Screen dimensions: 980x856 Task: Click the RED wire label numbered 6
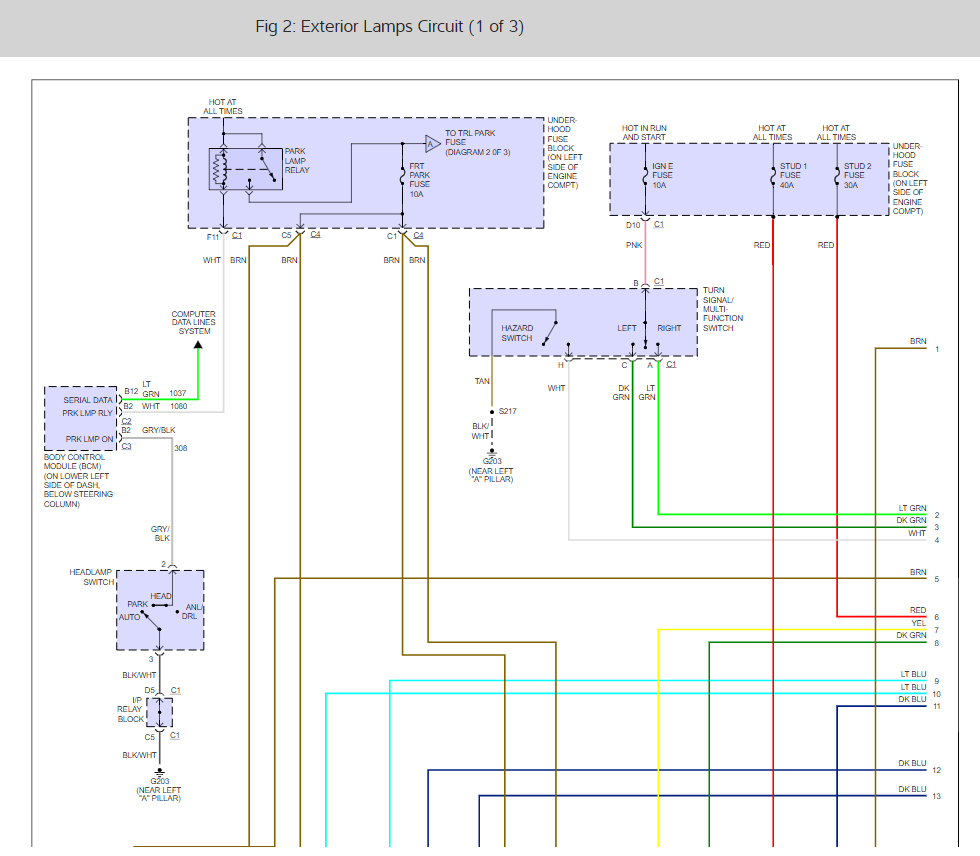917,610
